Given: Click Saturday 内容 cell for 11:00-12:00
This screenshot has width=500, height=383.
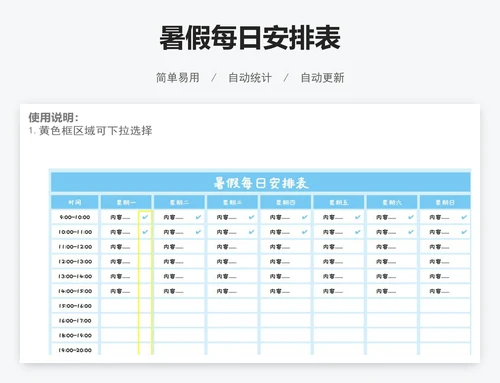Looking at the screenshot, I should click(x=386, y=247).
